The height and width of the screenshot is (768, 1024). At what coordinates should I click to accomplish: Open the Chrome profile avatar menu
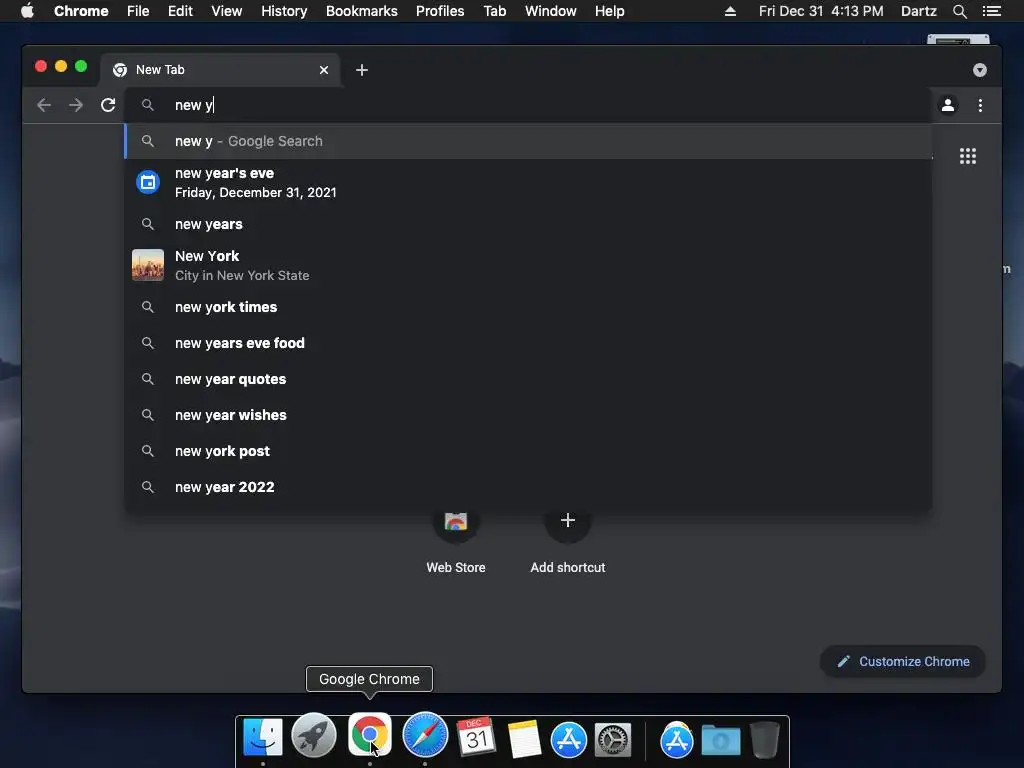[948, 105]
